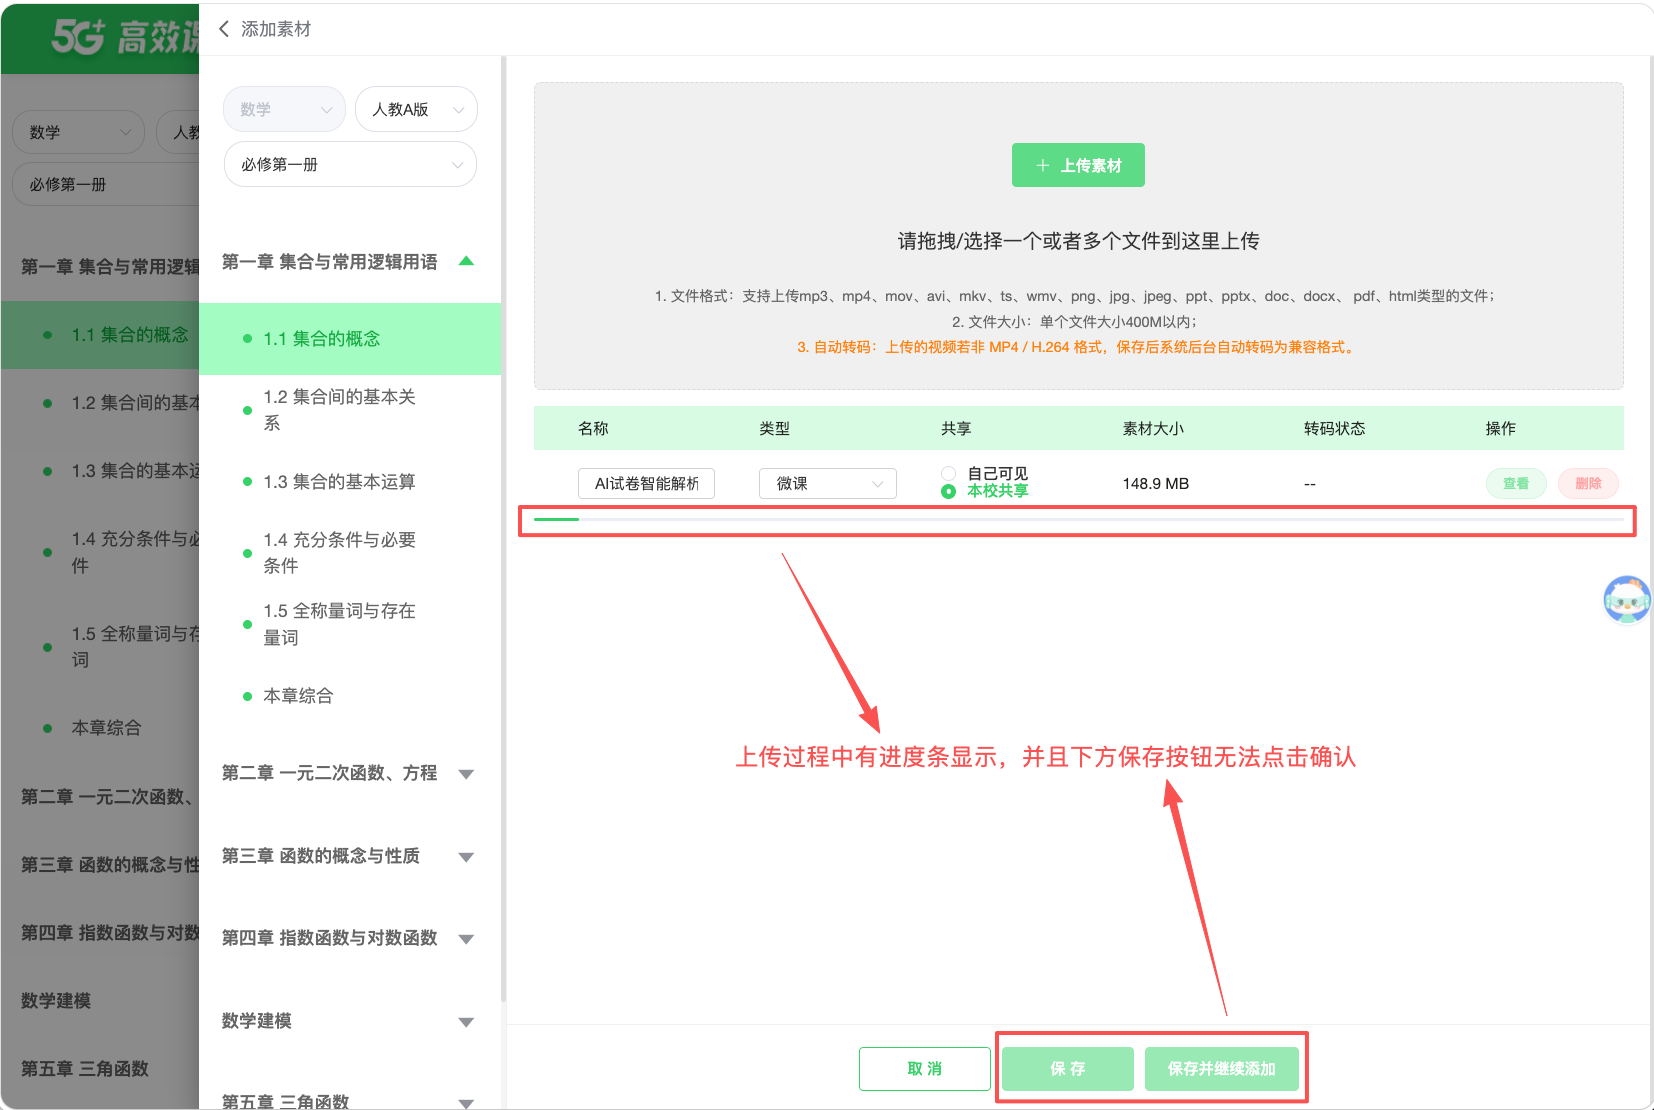Click the 名称 column header
The width and height of the screenshot is (1654, 1110).
[593, 428]
